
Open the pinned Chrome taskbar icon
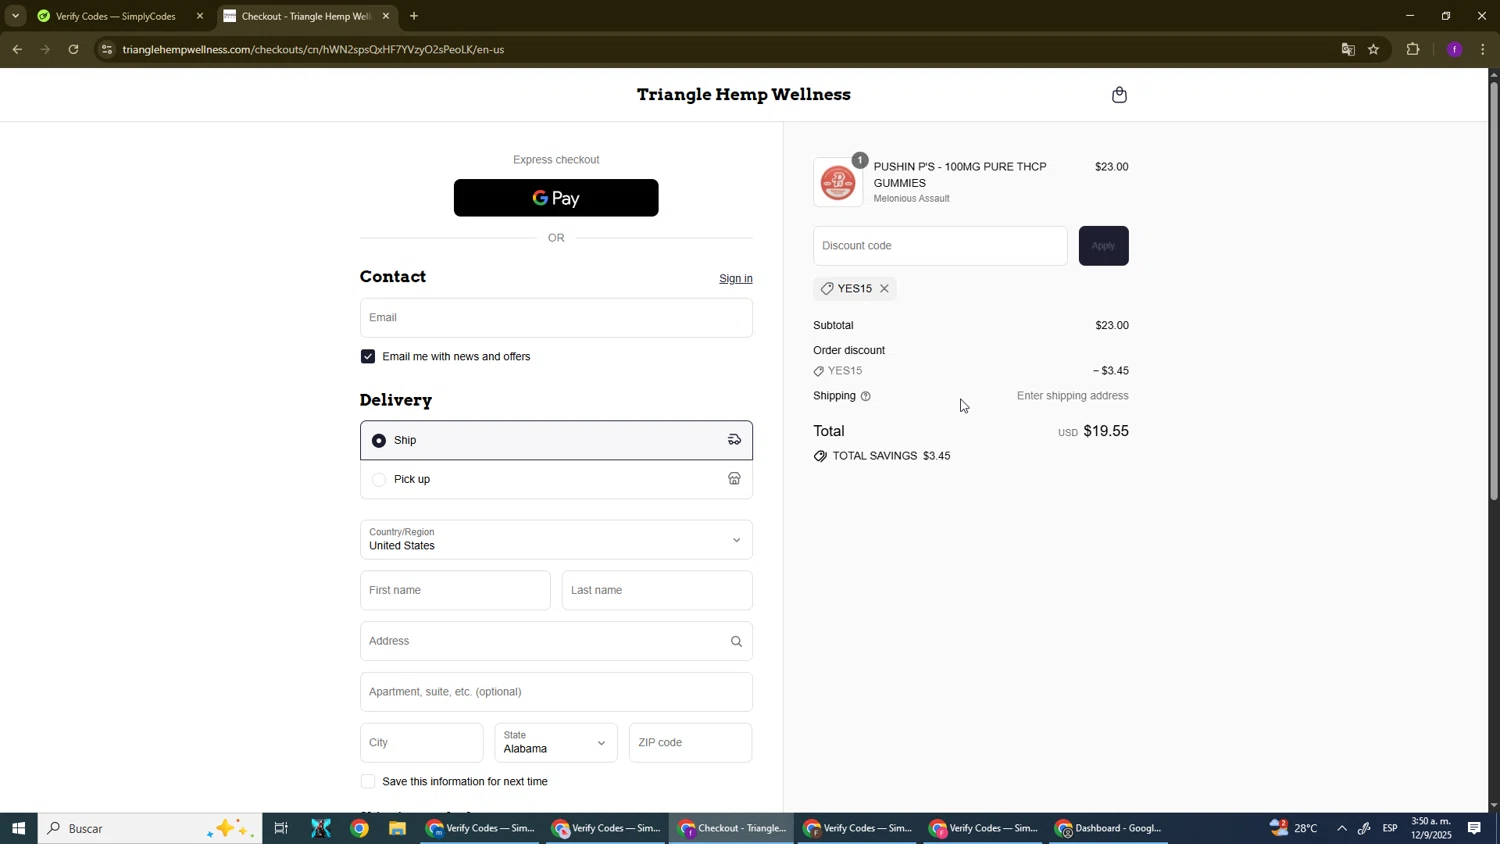pos(359,828)
